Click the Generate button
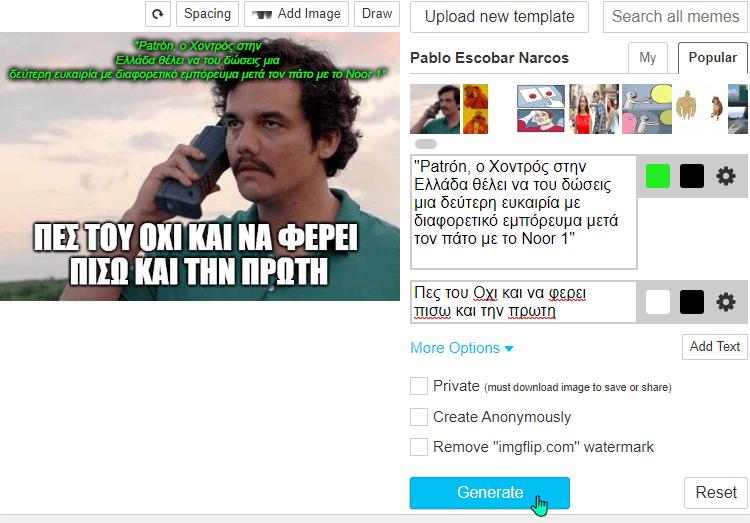The width and height of the screenshot is (750, 523). (490, 493)
